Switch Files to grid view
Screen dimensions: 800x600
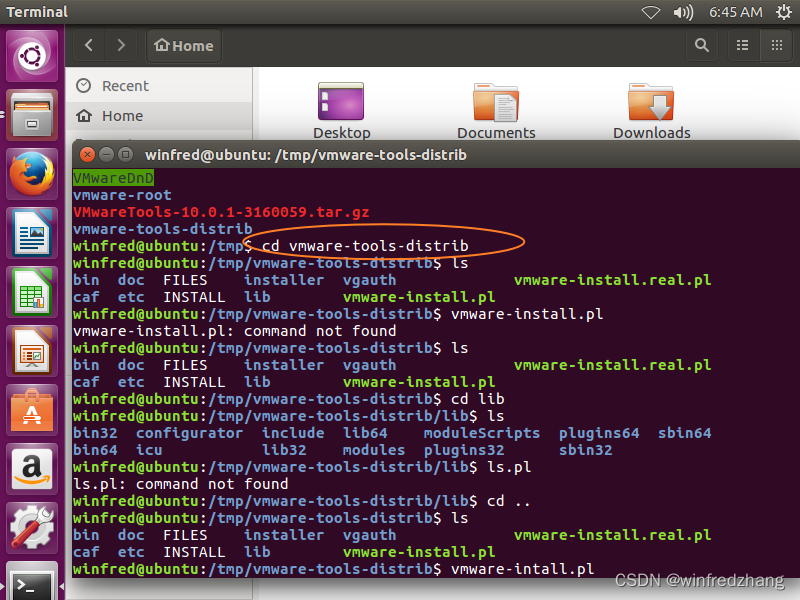click(777, 45)
